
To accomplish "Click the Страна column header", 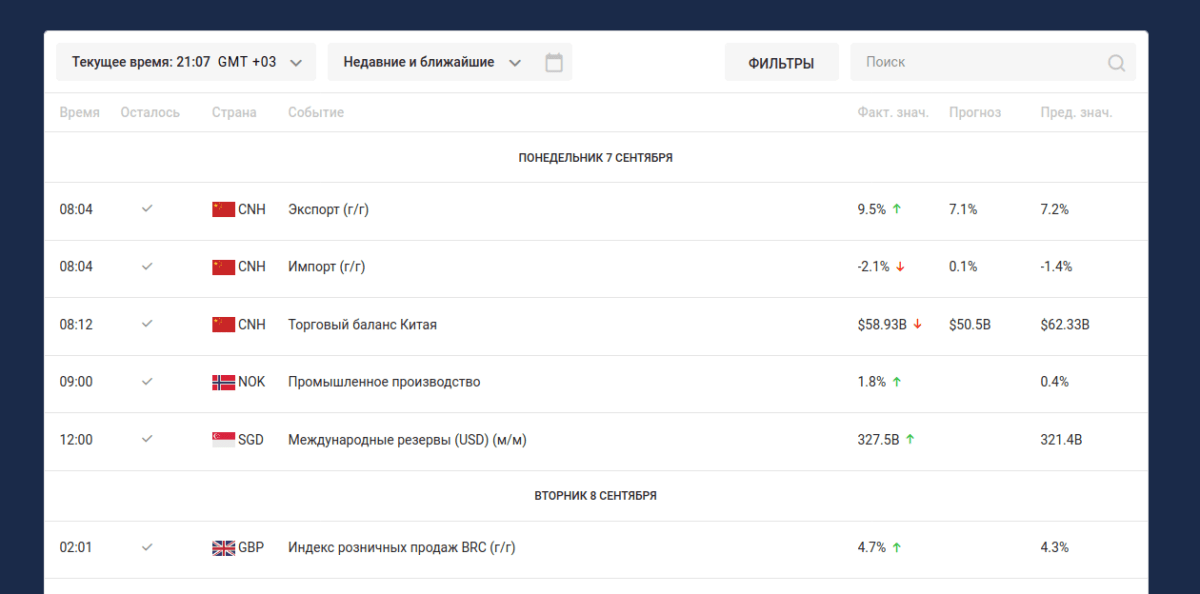I will tap(234, 113).
